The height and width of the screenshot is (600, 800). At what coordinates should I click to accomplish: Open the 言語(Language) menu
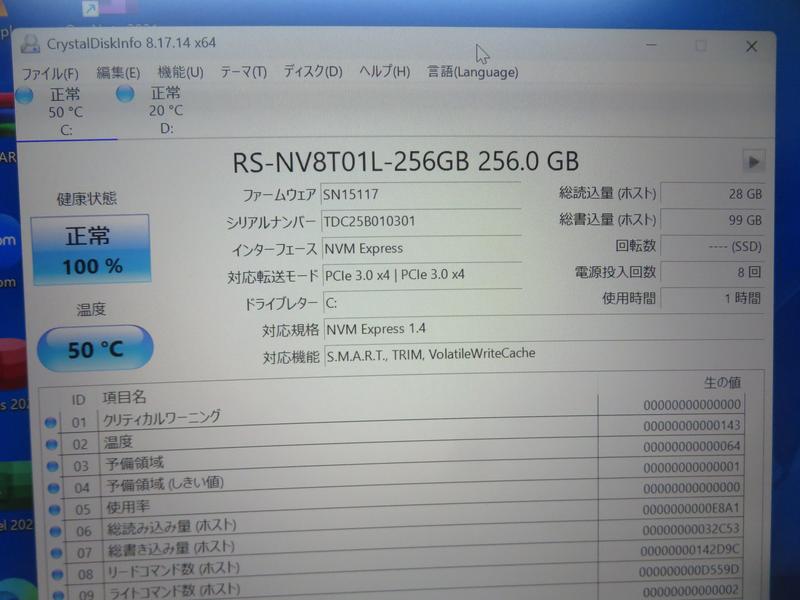click(472, 72)
